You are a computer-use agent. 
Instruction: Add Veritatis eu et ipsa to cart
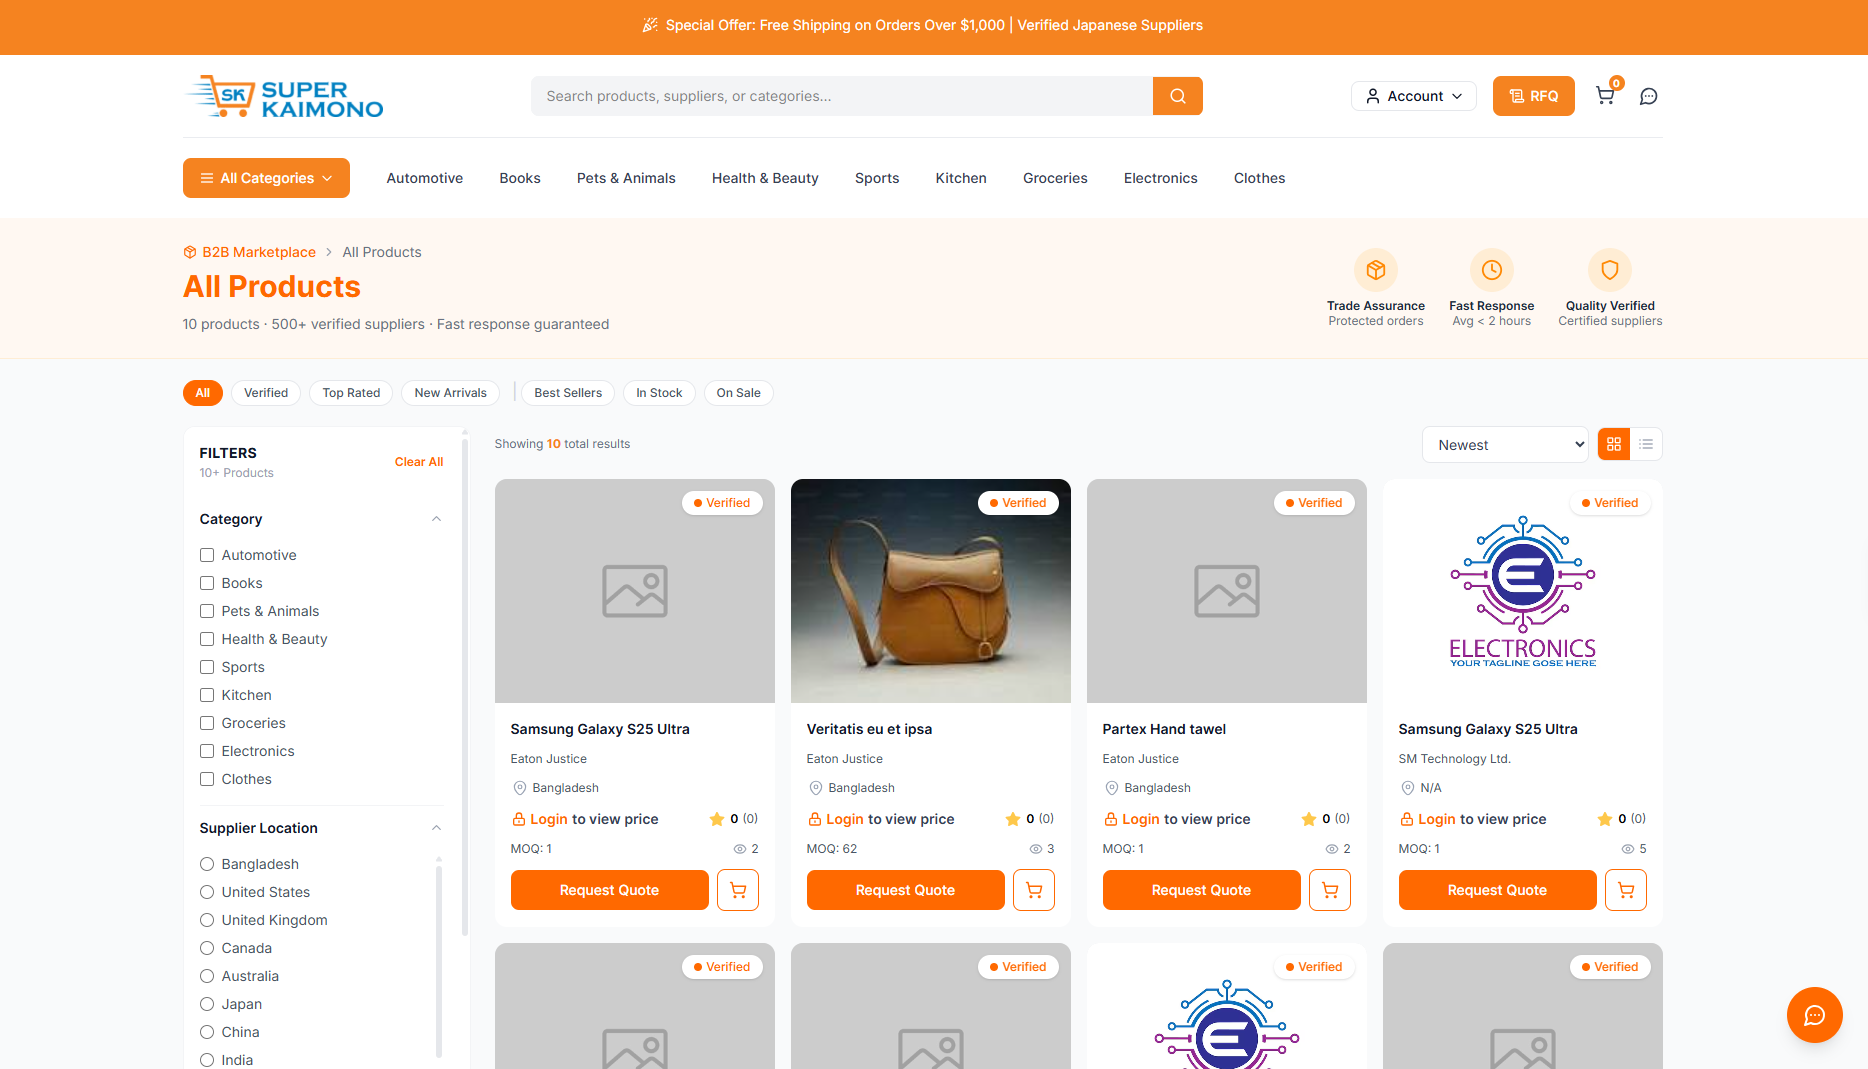pos(1034,890)
